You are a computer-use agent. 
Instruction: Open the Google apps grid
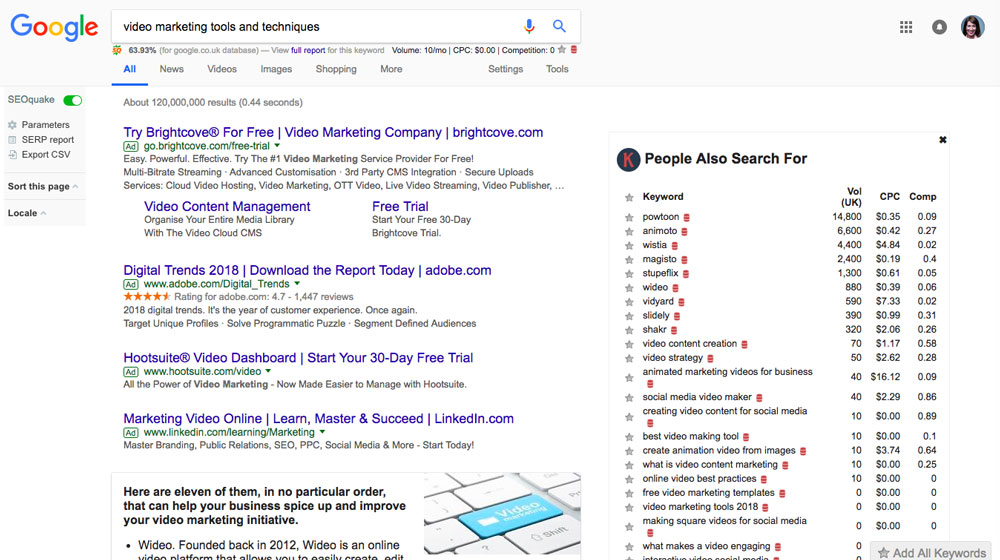(x=906, y=27)
